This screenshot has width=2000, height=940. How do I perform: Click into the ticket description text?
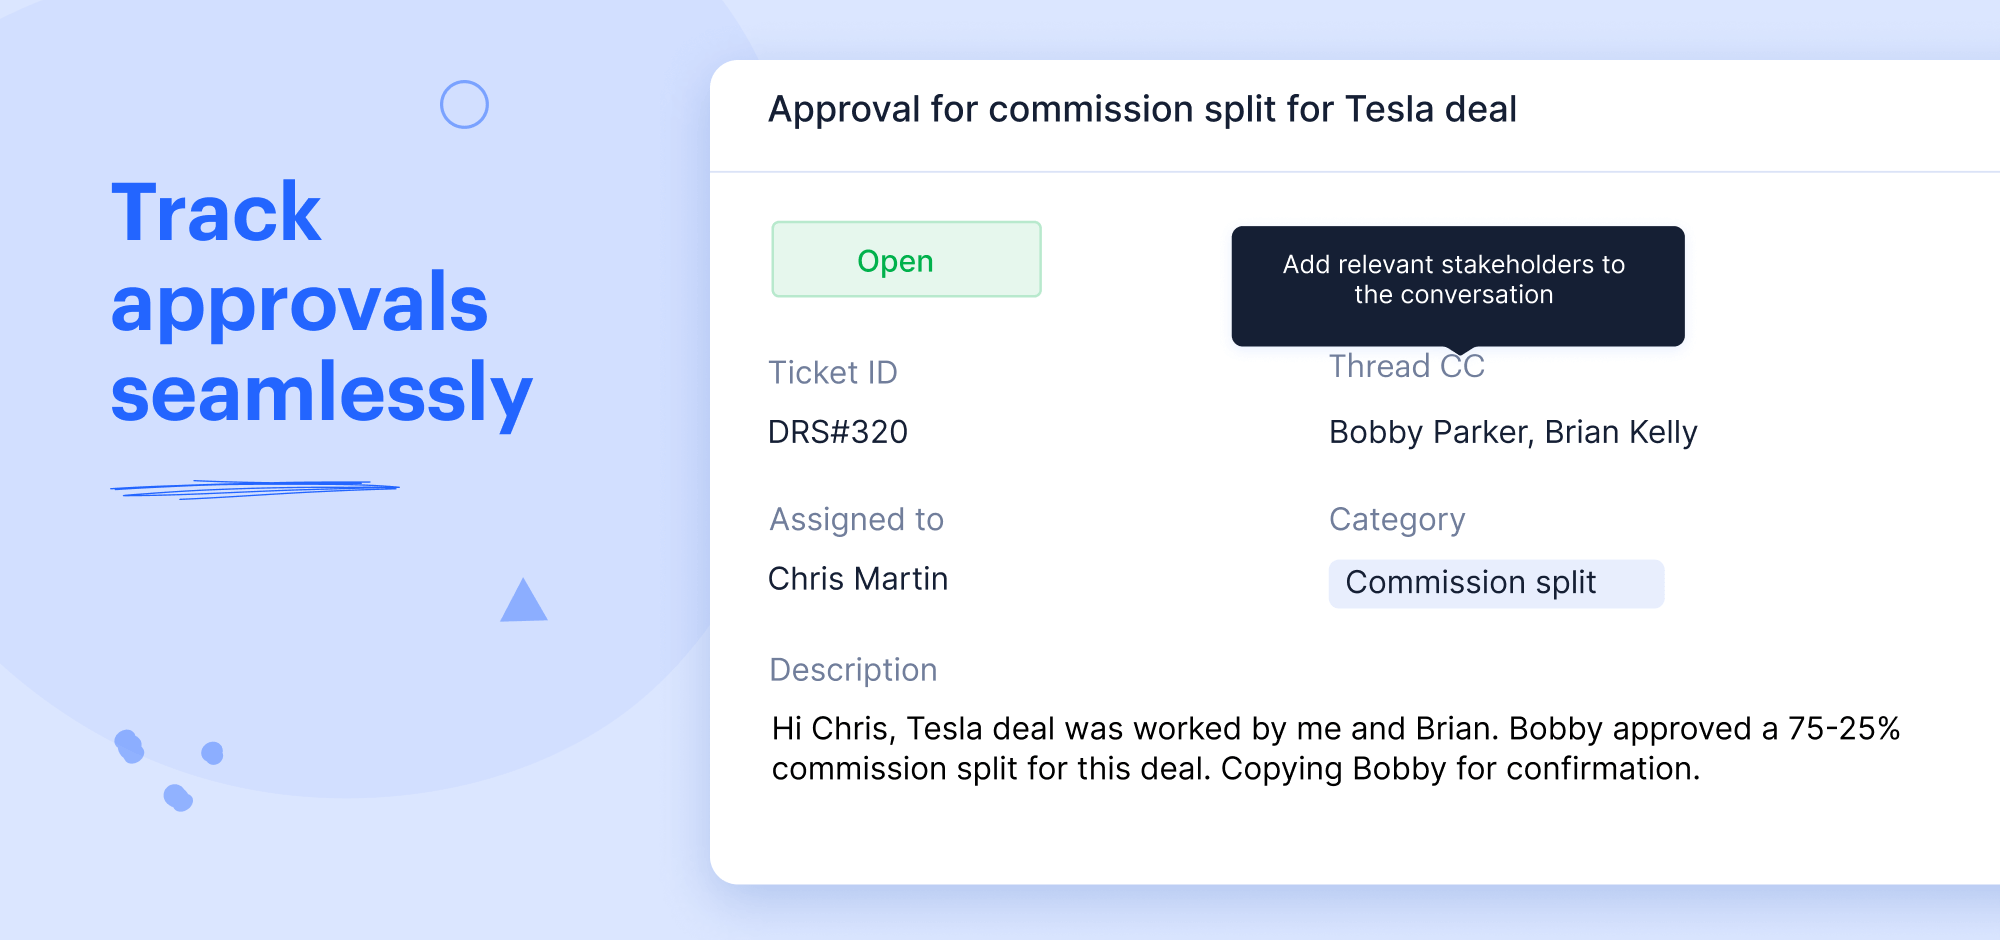(1335, 748)
